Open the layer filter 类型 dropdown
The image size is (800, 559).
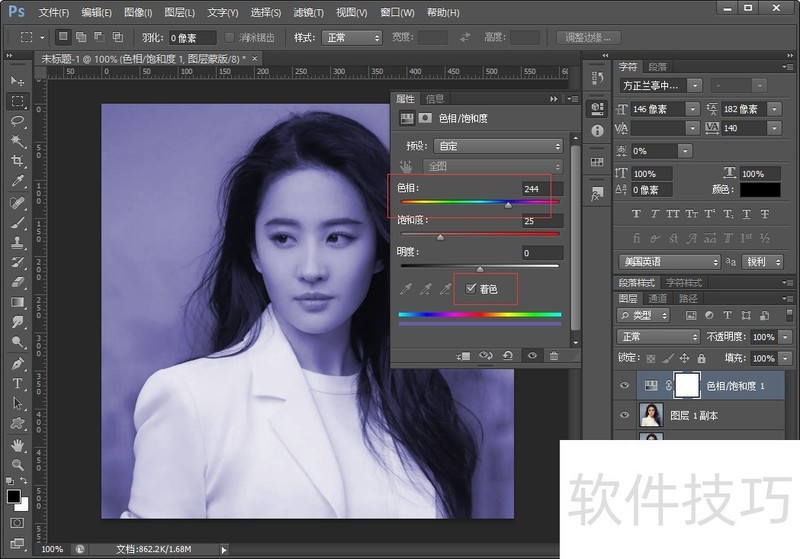click(x=643, y=316)
